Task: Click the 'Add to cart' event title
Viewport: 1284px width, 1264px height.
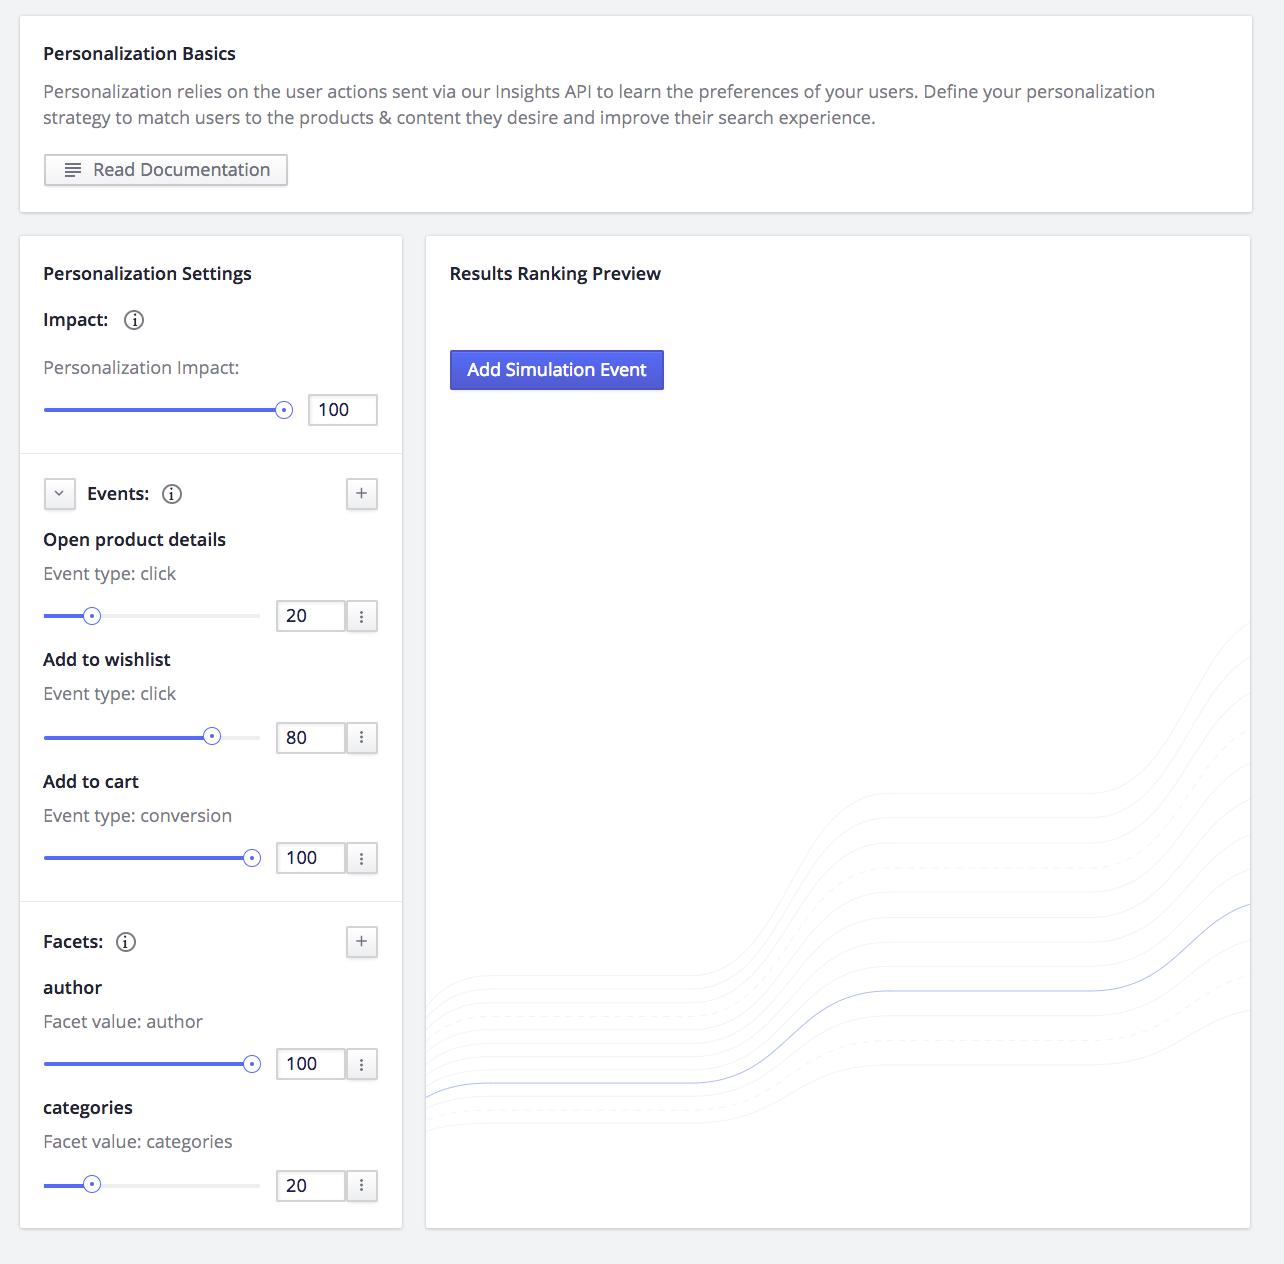Action: pos(91,782)
